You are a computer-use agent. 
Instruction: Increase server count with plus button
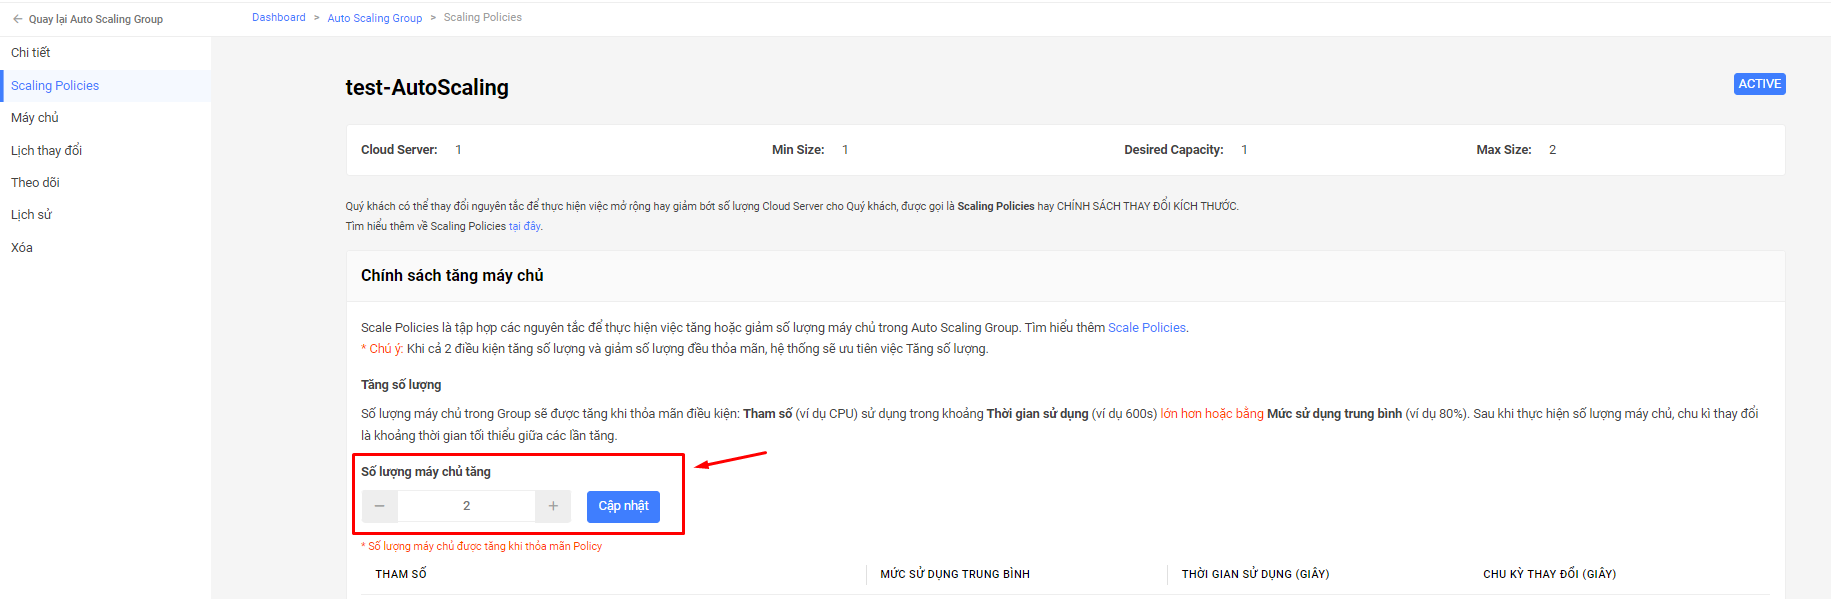pyautogui.click(x=553, y=506)
